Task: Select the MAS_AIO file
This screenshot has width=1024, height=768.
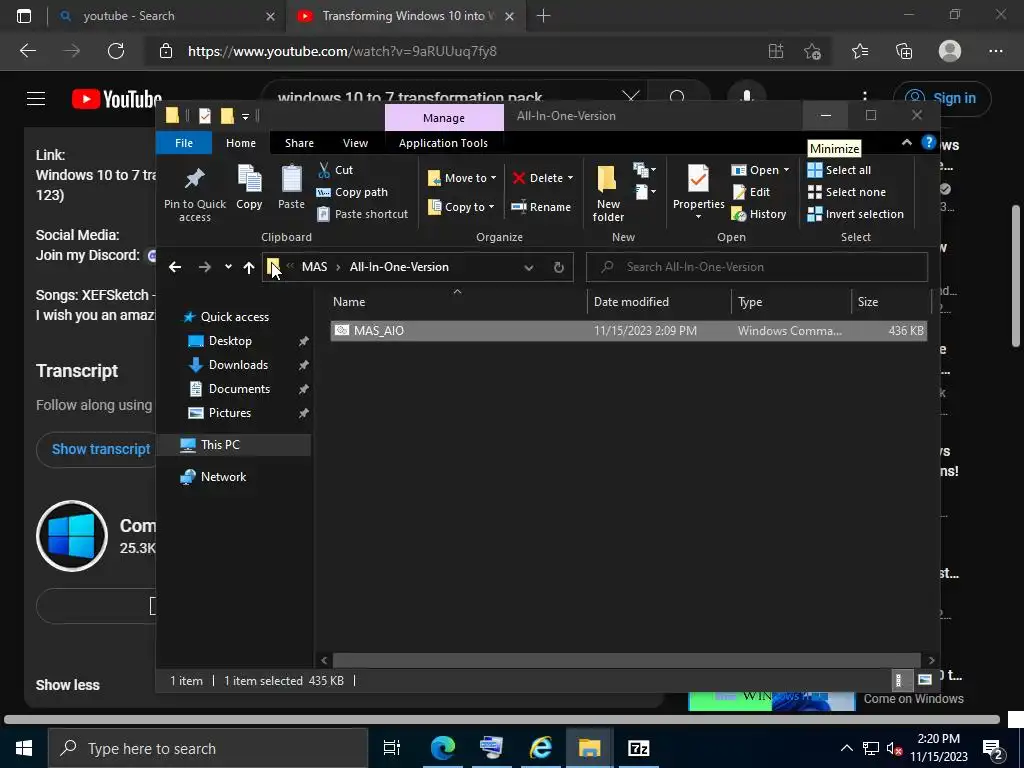Action: [628, 331]
